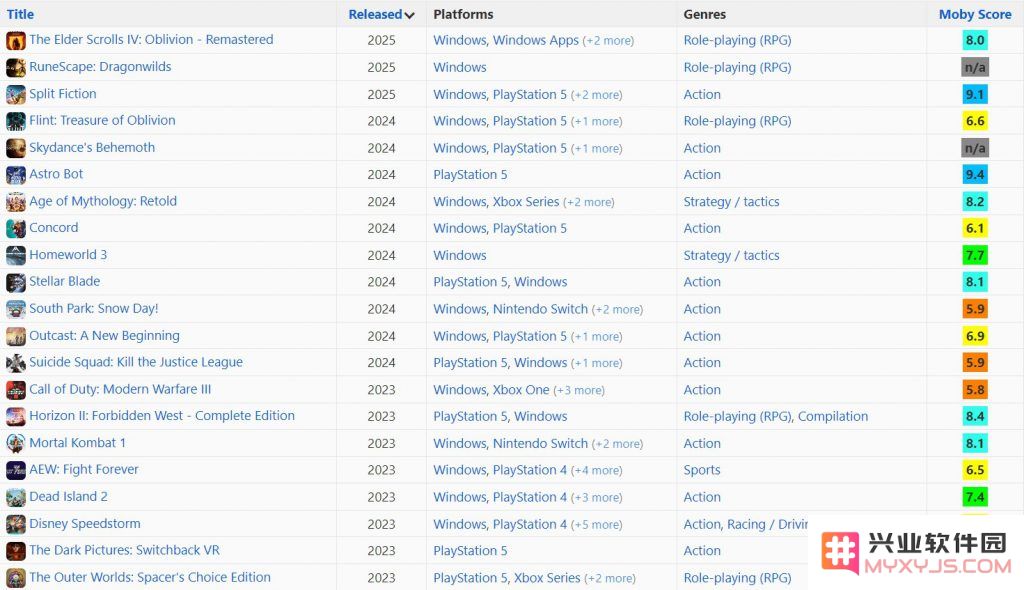Screen dimensions: 1024x590
Task: Click the Windows Apps platform for Oblivion Remastered
Action: [x=536, y=41]
